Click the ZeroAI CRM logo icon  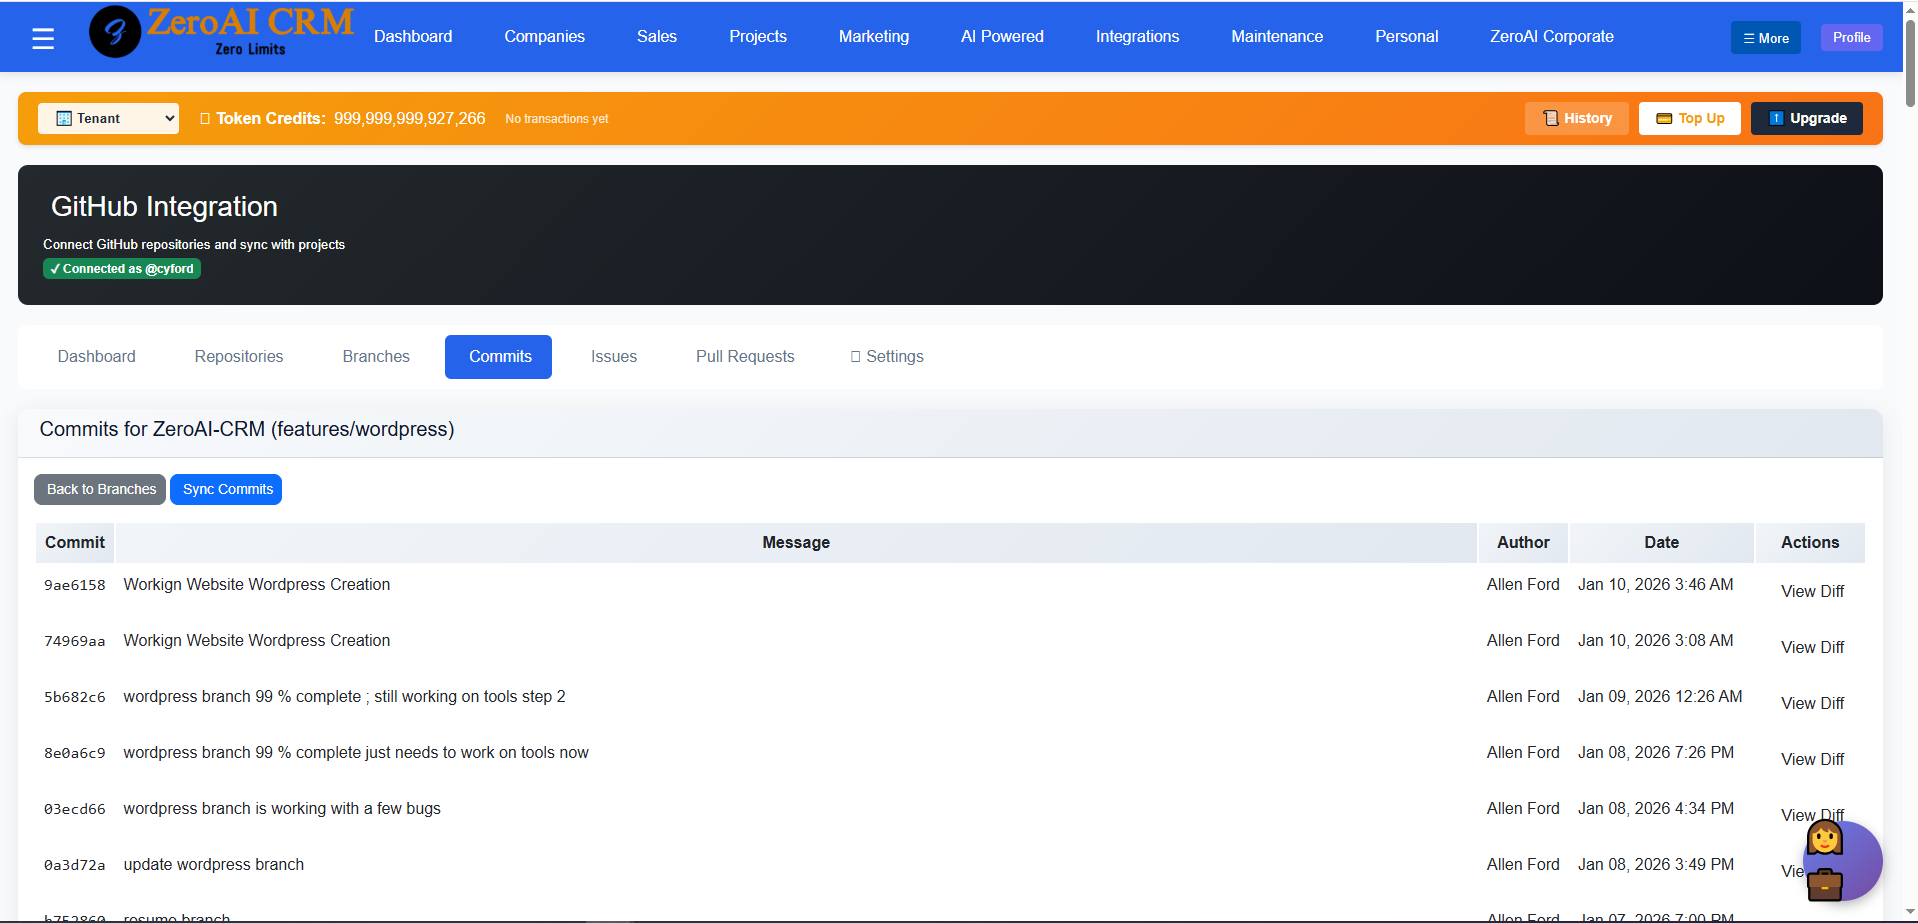pos(115,32)
